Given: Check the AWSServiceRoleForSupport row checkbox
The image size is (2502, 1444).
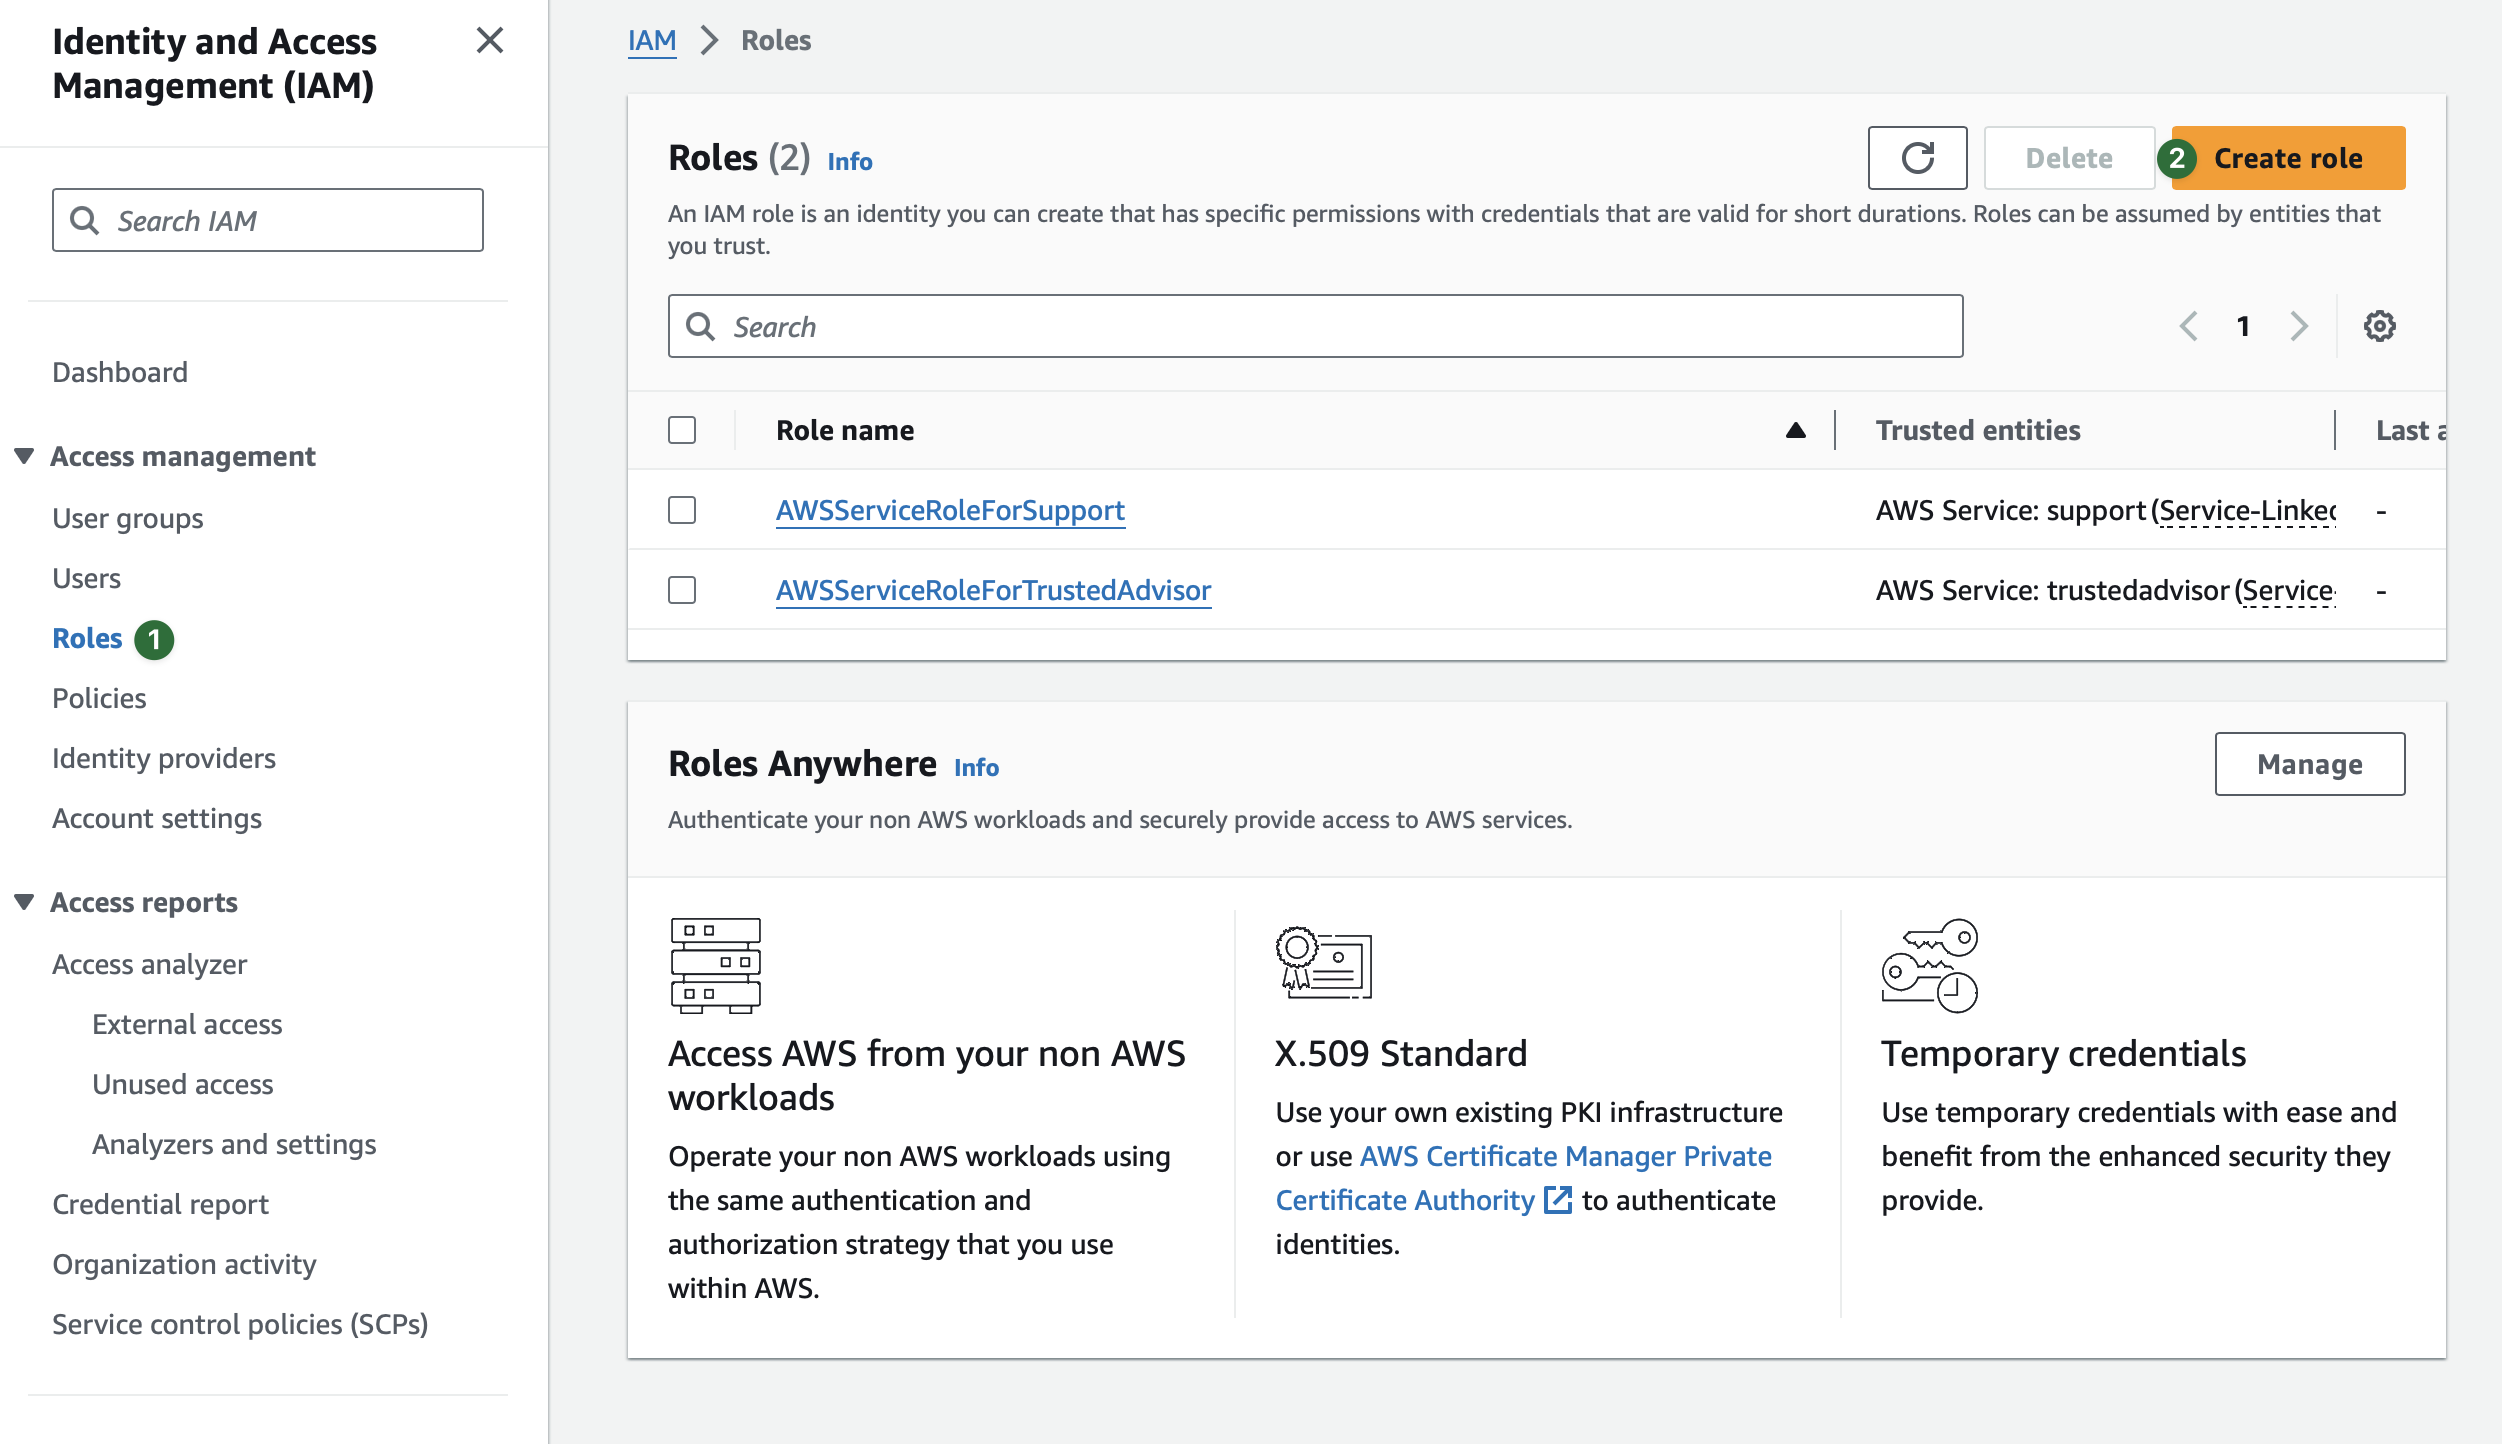Looking at the screenshot, I should (x=682, y=510).
